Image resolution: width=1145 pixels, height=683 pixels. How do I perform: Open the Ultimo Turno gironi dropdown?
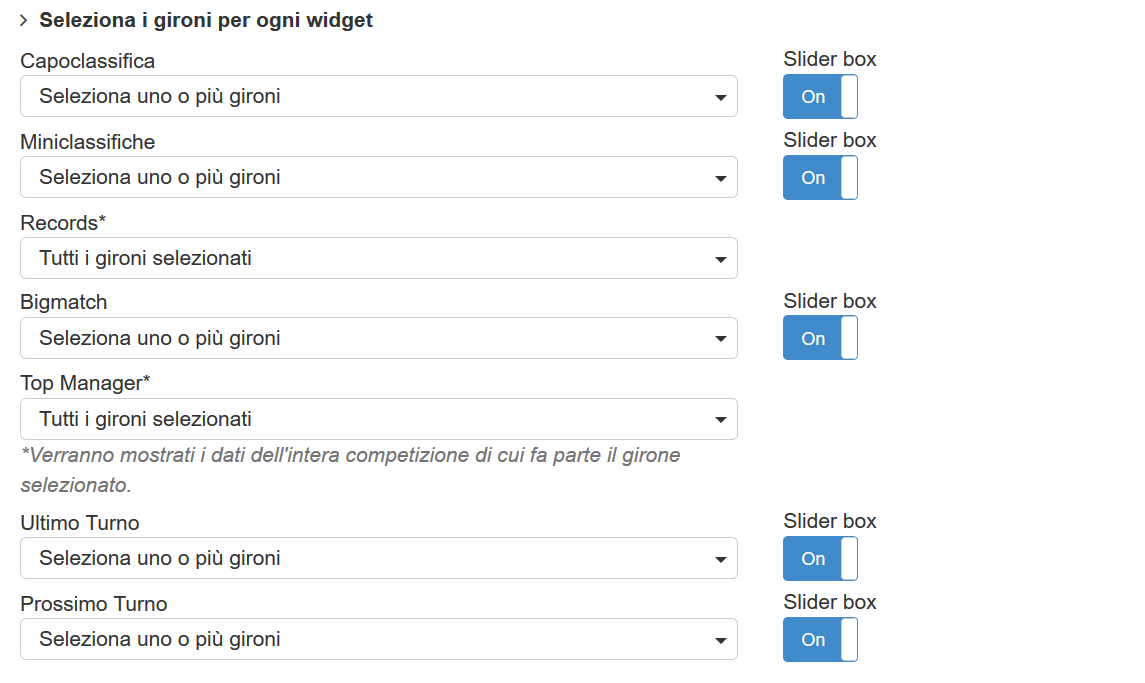tap(378, 559)
